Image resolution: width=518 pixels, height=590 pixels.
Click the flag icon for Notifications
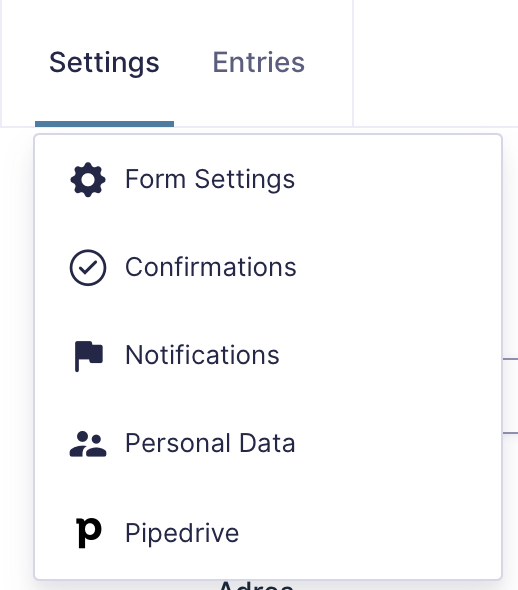coord(89,356)
